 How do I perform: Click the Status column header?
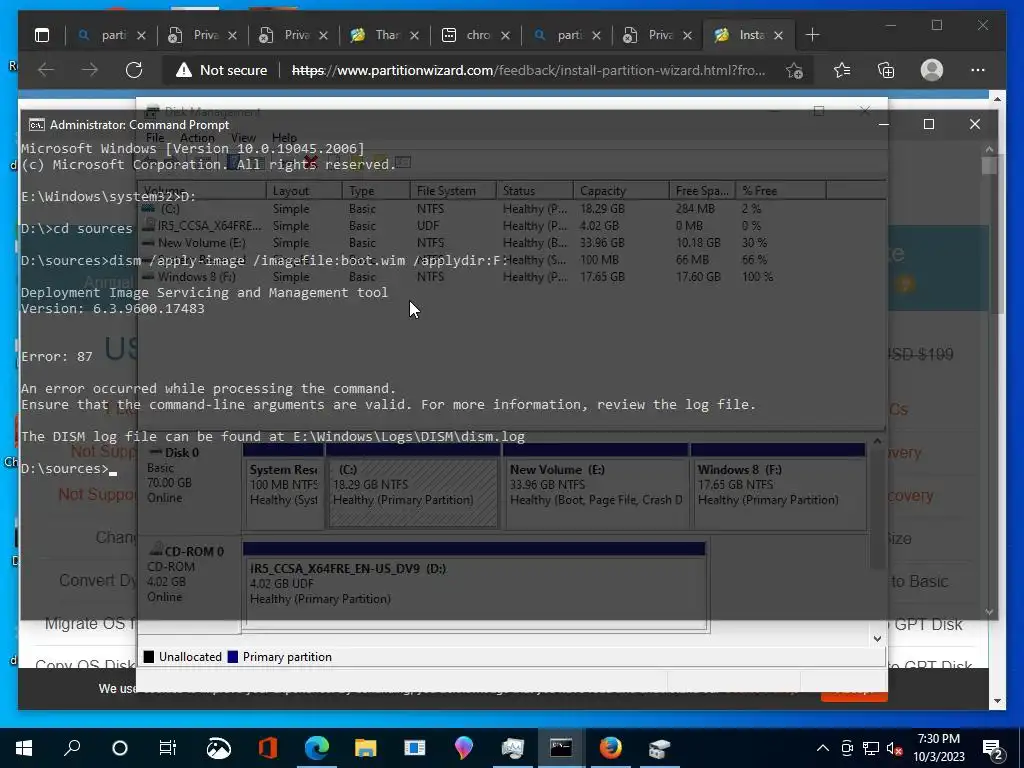(535, 191)
